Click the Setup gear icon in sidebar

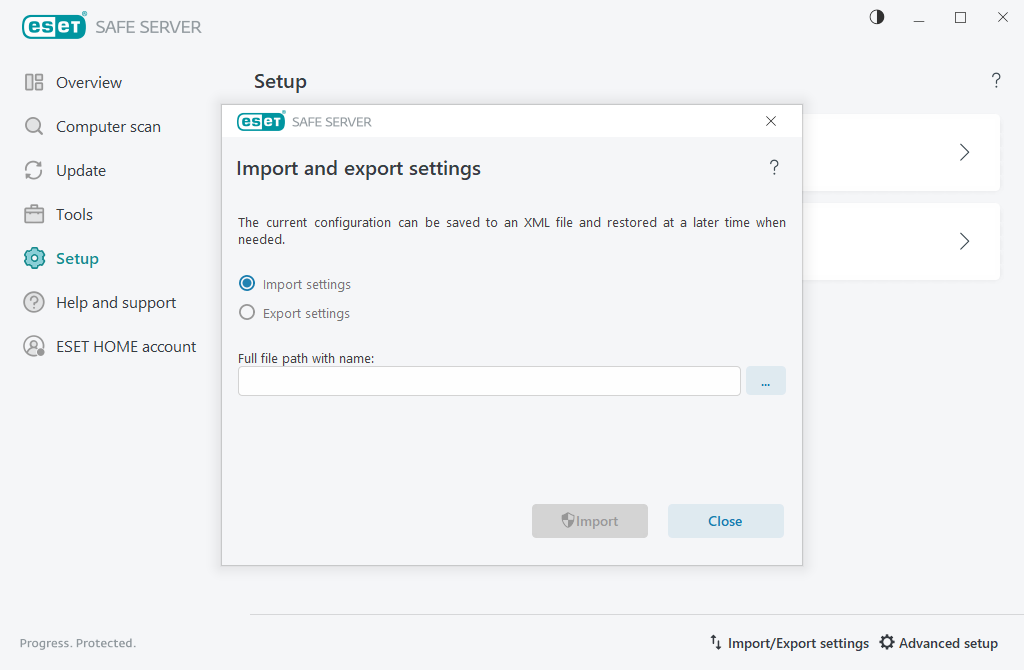[x=34, y=259]
